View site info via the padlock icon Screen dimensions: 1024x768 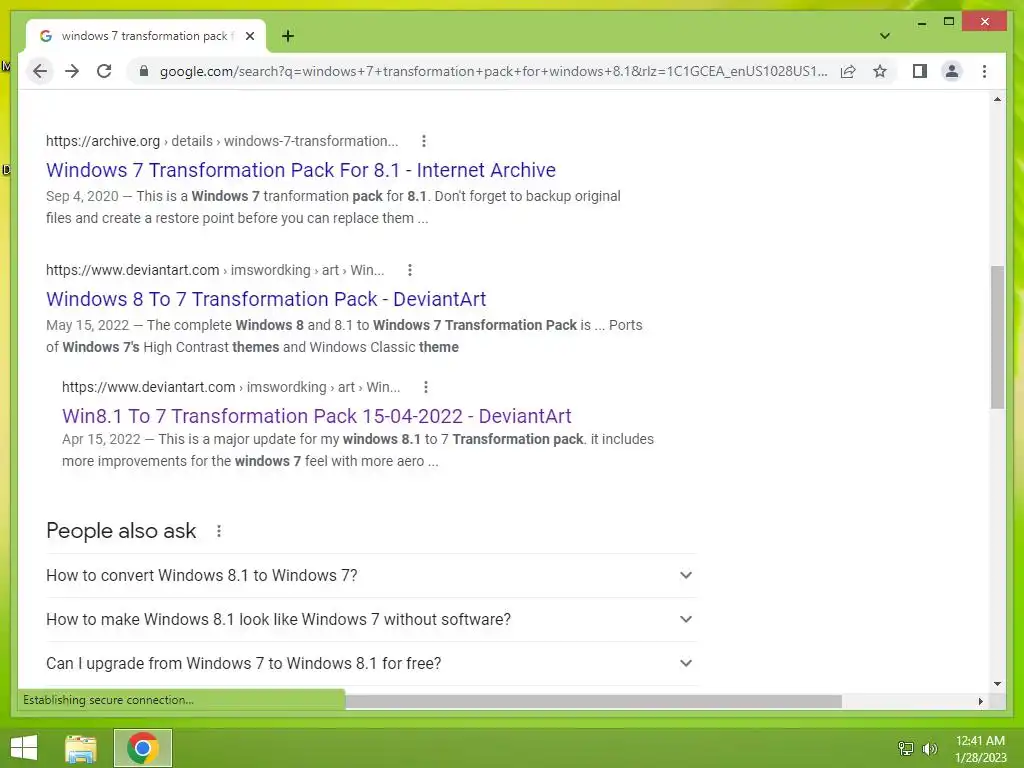(144, 71)
